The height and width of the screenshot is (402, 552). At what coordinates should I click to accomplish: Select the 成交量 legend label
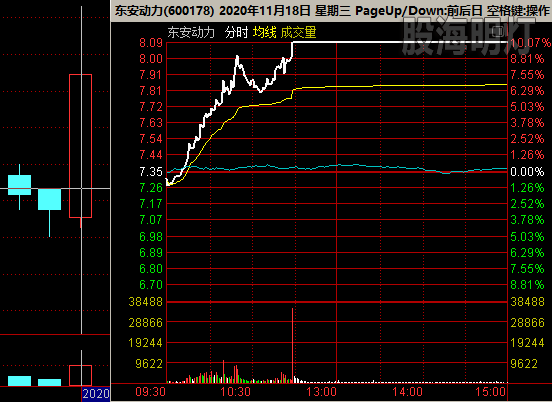click(299, 32)
